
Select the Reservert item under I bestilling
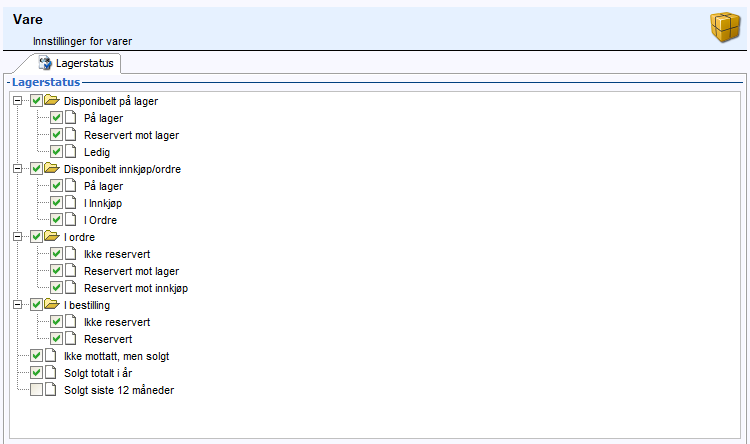(108, 339)
